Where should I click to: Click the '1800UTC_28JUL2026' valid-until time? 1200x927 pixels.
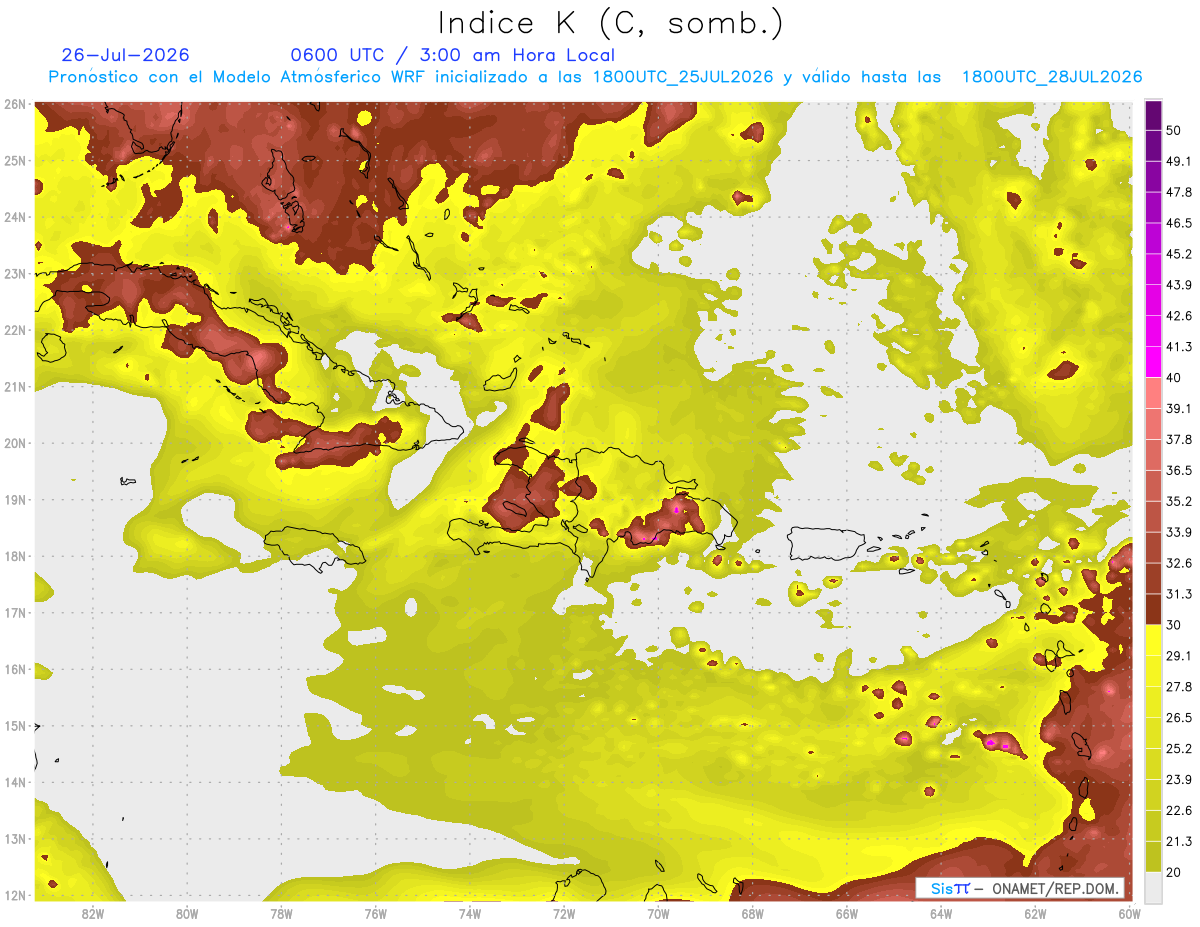pyautogui.click(x=1052, y=77)
